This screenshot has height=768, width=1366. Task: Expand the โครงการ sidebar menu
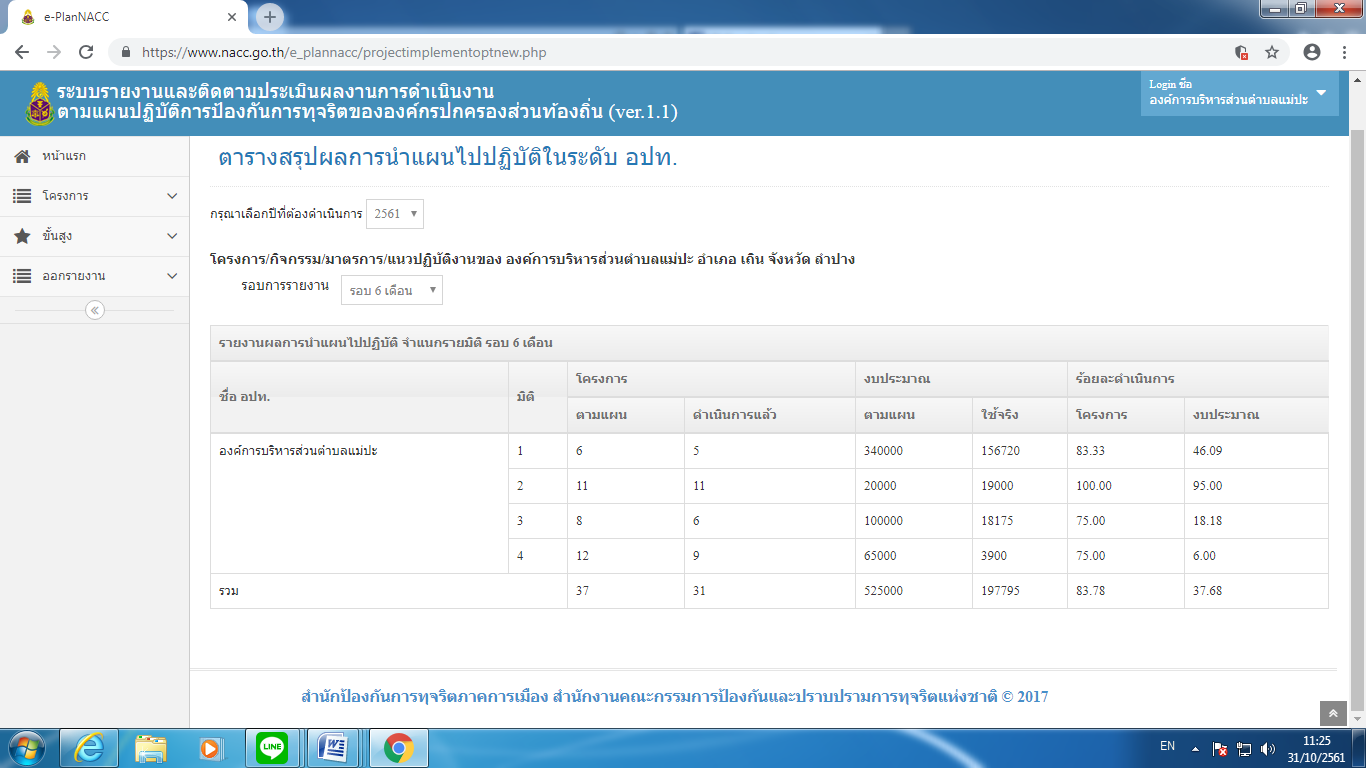pos(94,196)
